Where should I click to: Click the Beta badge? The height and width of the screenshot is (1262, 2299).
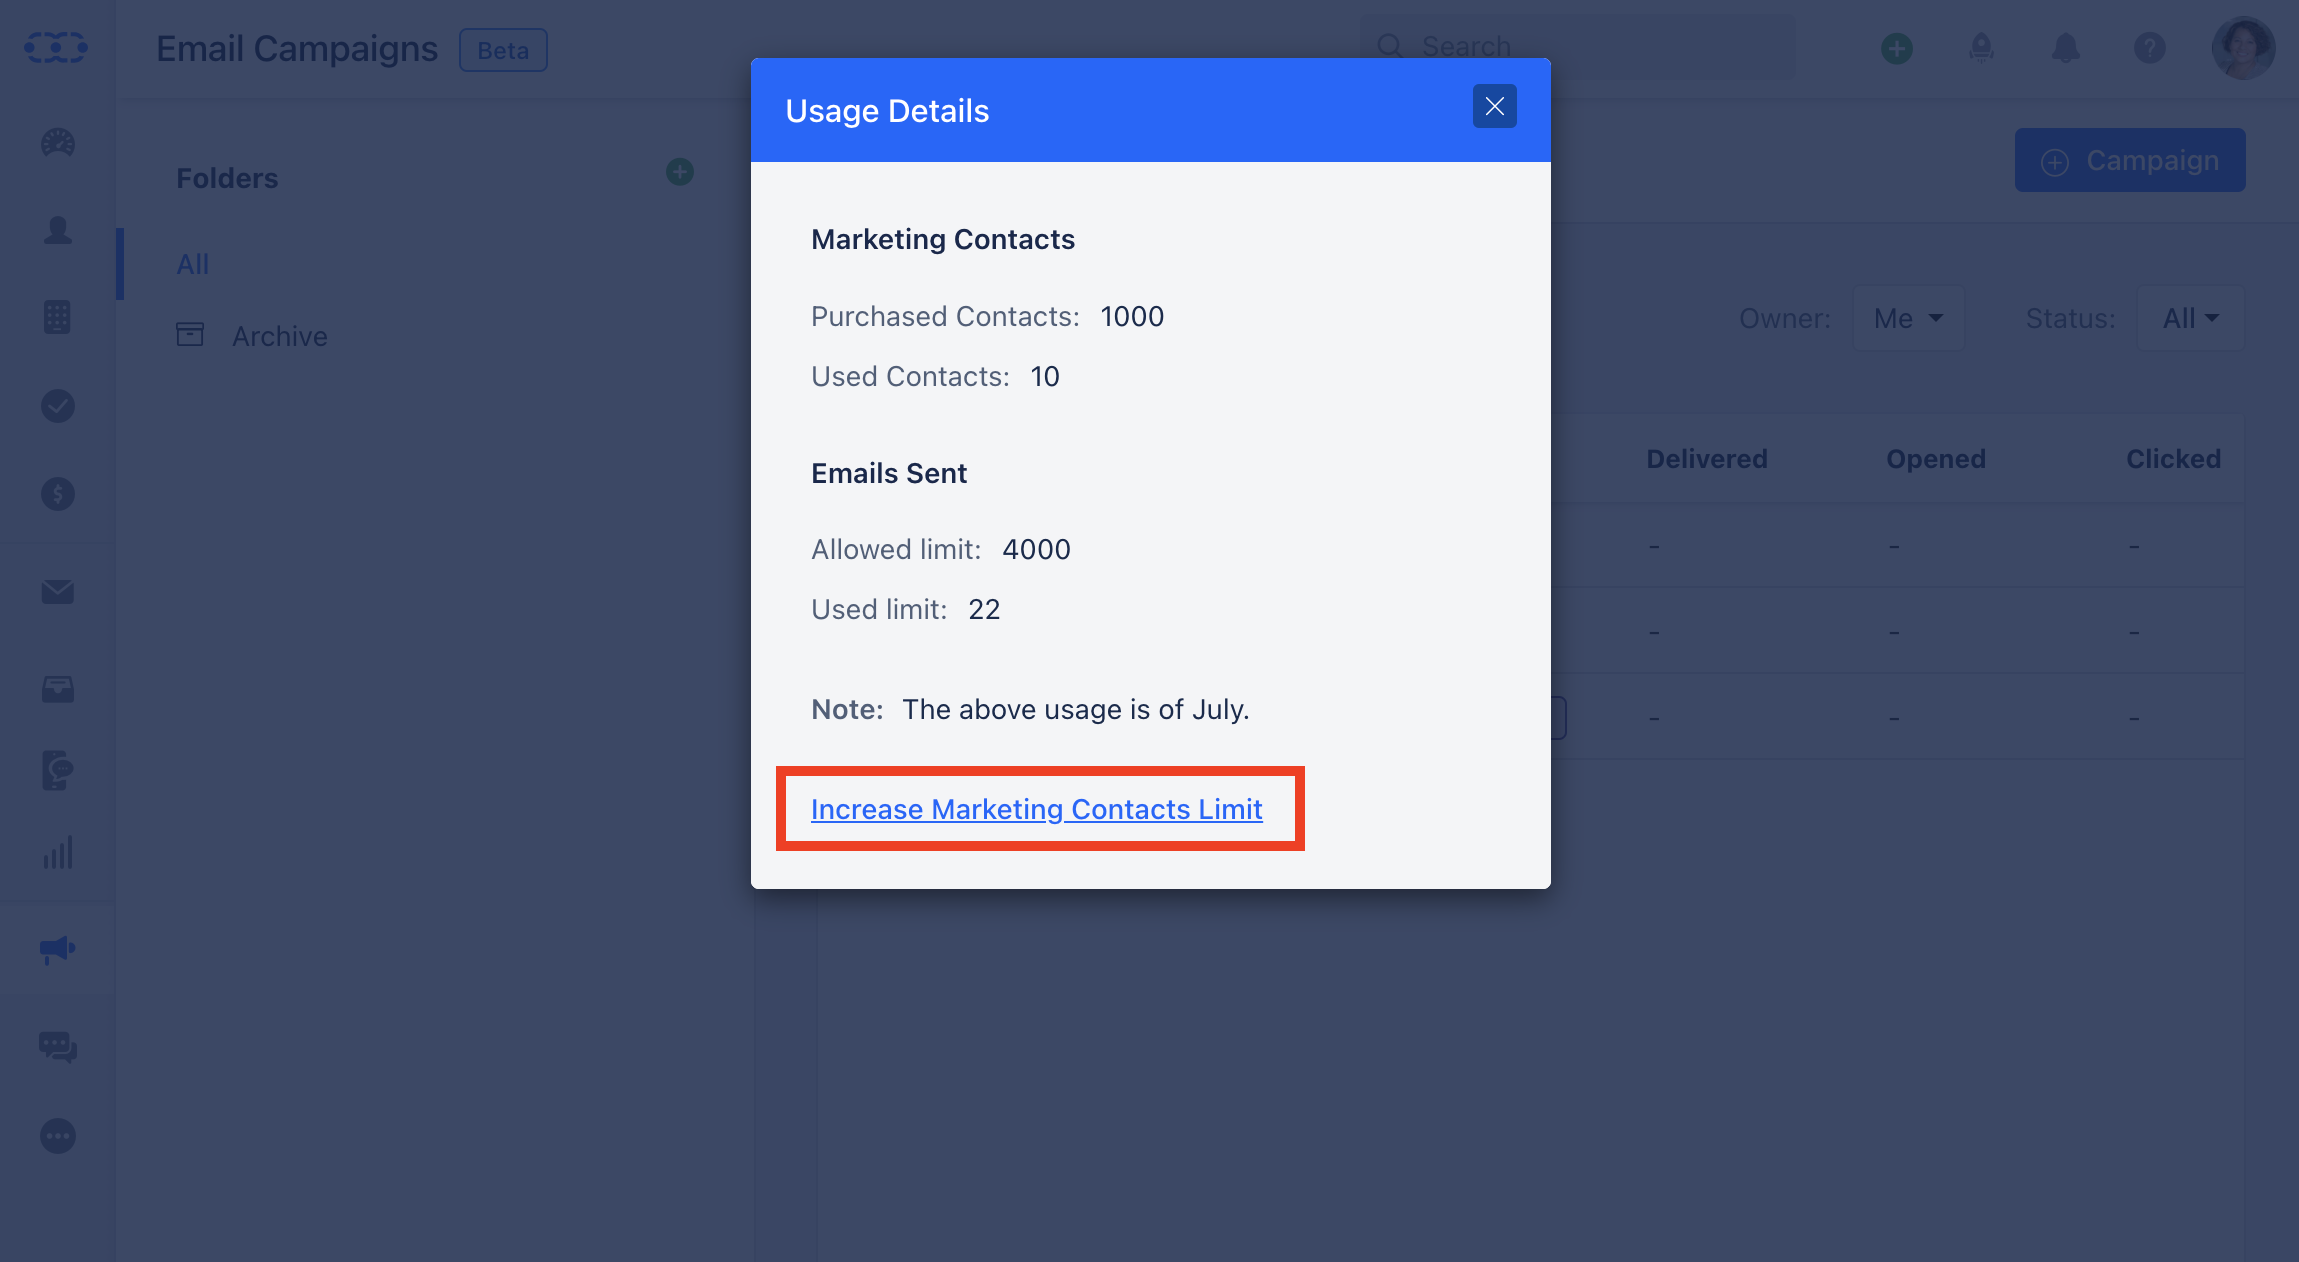point(503,50)
